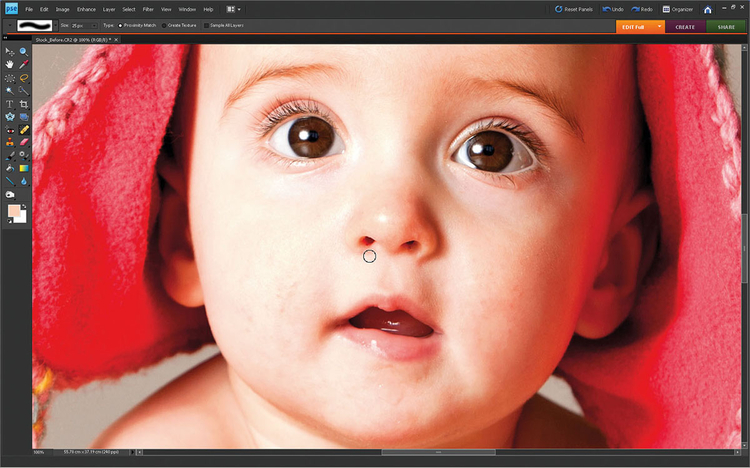Open the Home welcome screen icon
750x468 pixels.
coord(707,10)
